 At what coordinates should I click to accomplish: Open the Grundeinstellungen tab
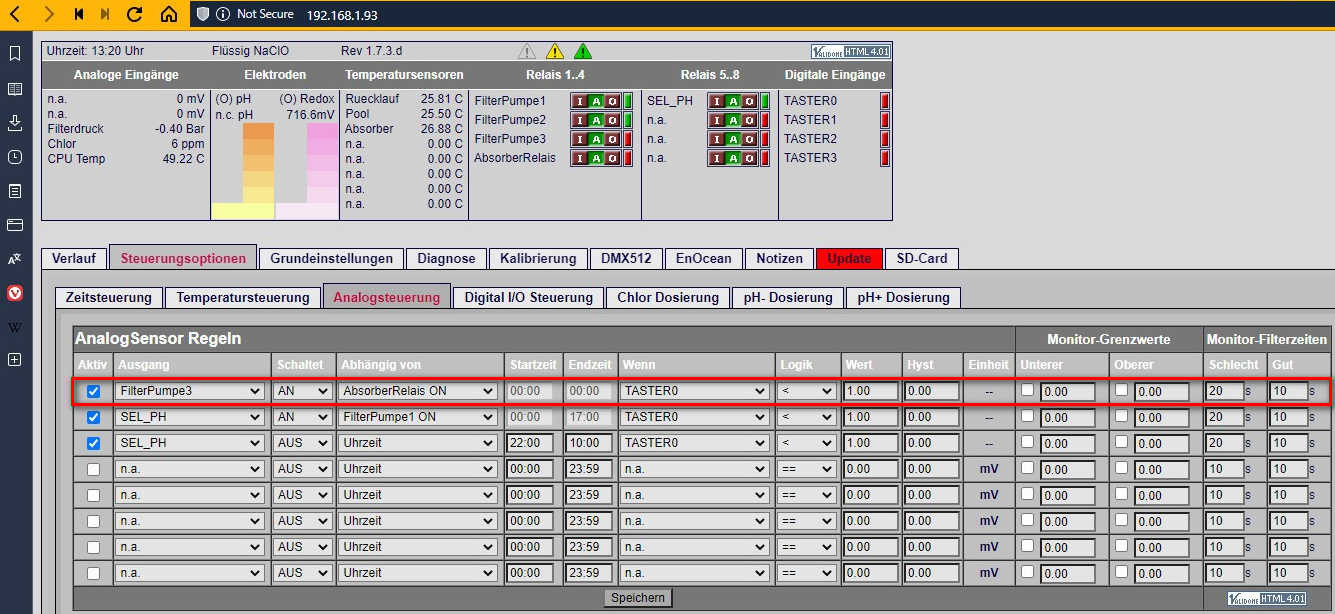332,258
